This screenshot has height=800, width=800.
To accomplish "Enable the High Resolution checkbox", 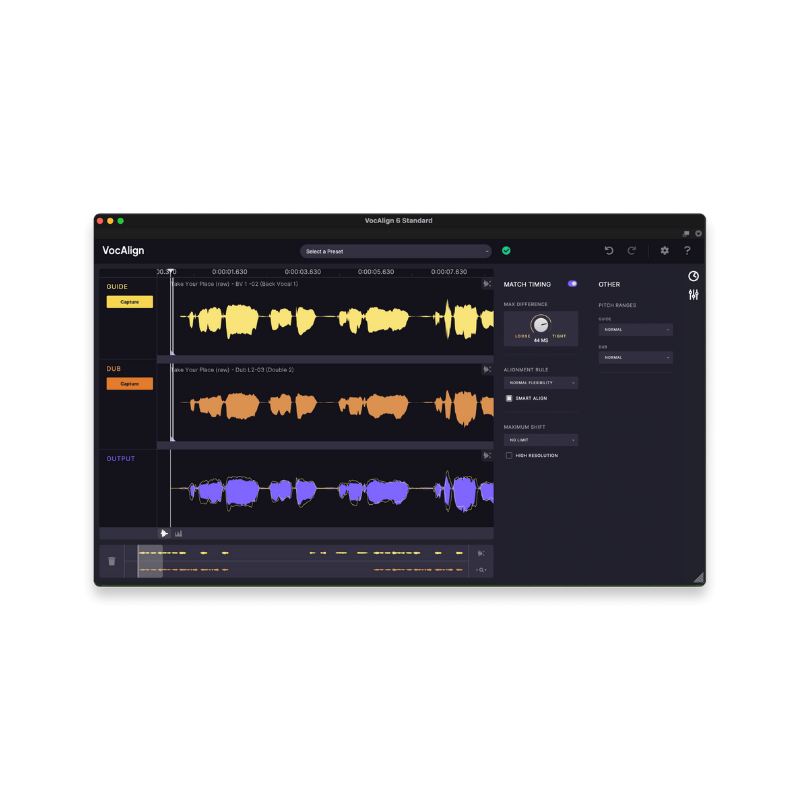I will (509, 455).
